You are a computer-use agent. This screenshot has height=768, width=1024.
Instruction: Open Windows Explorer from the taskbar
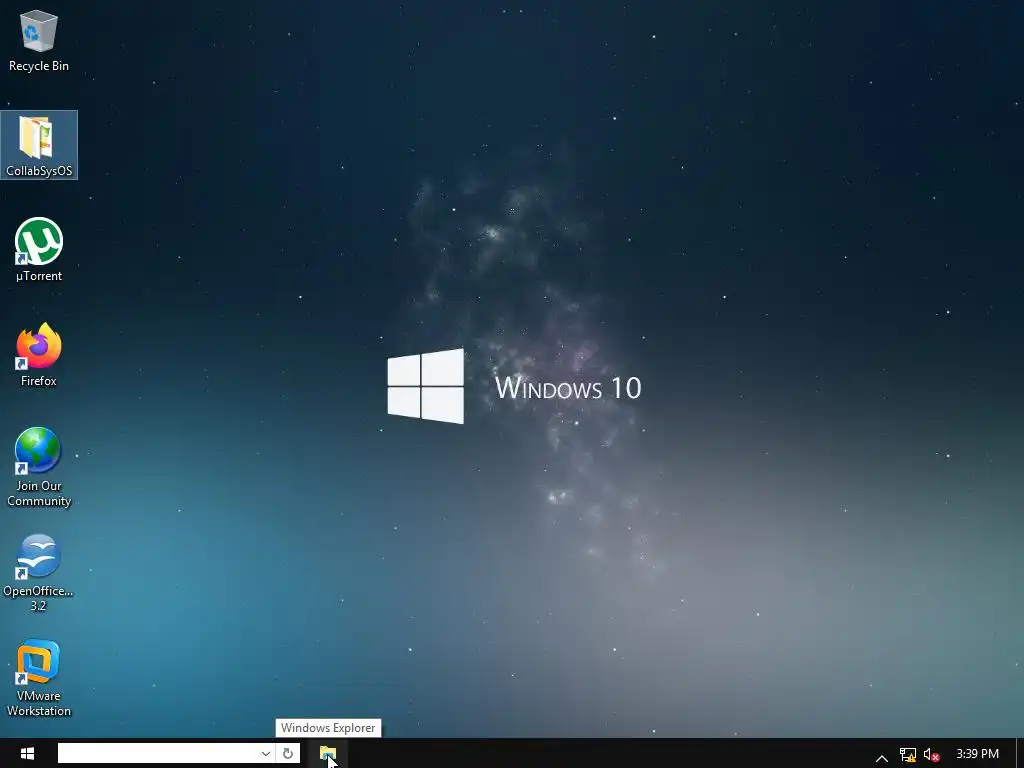point(328,754)
